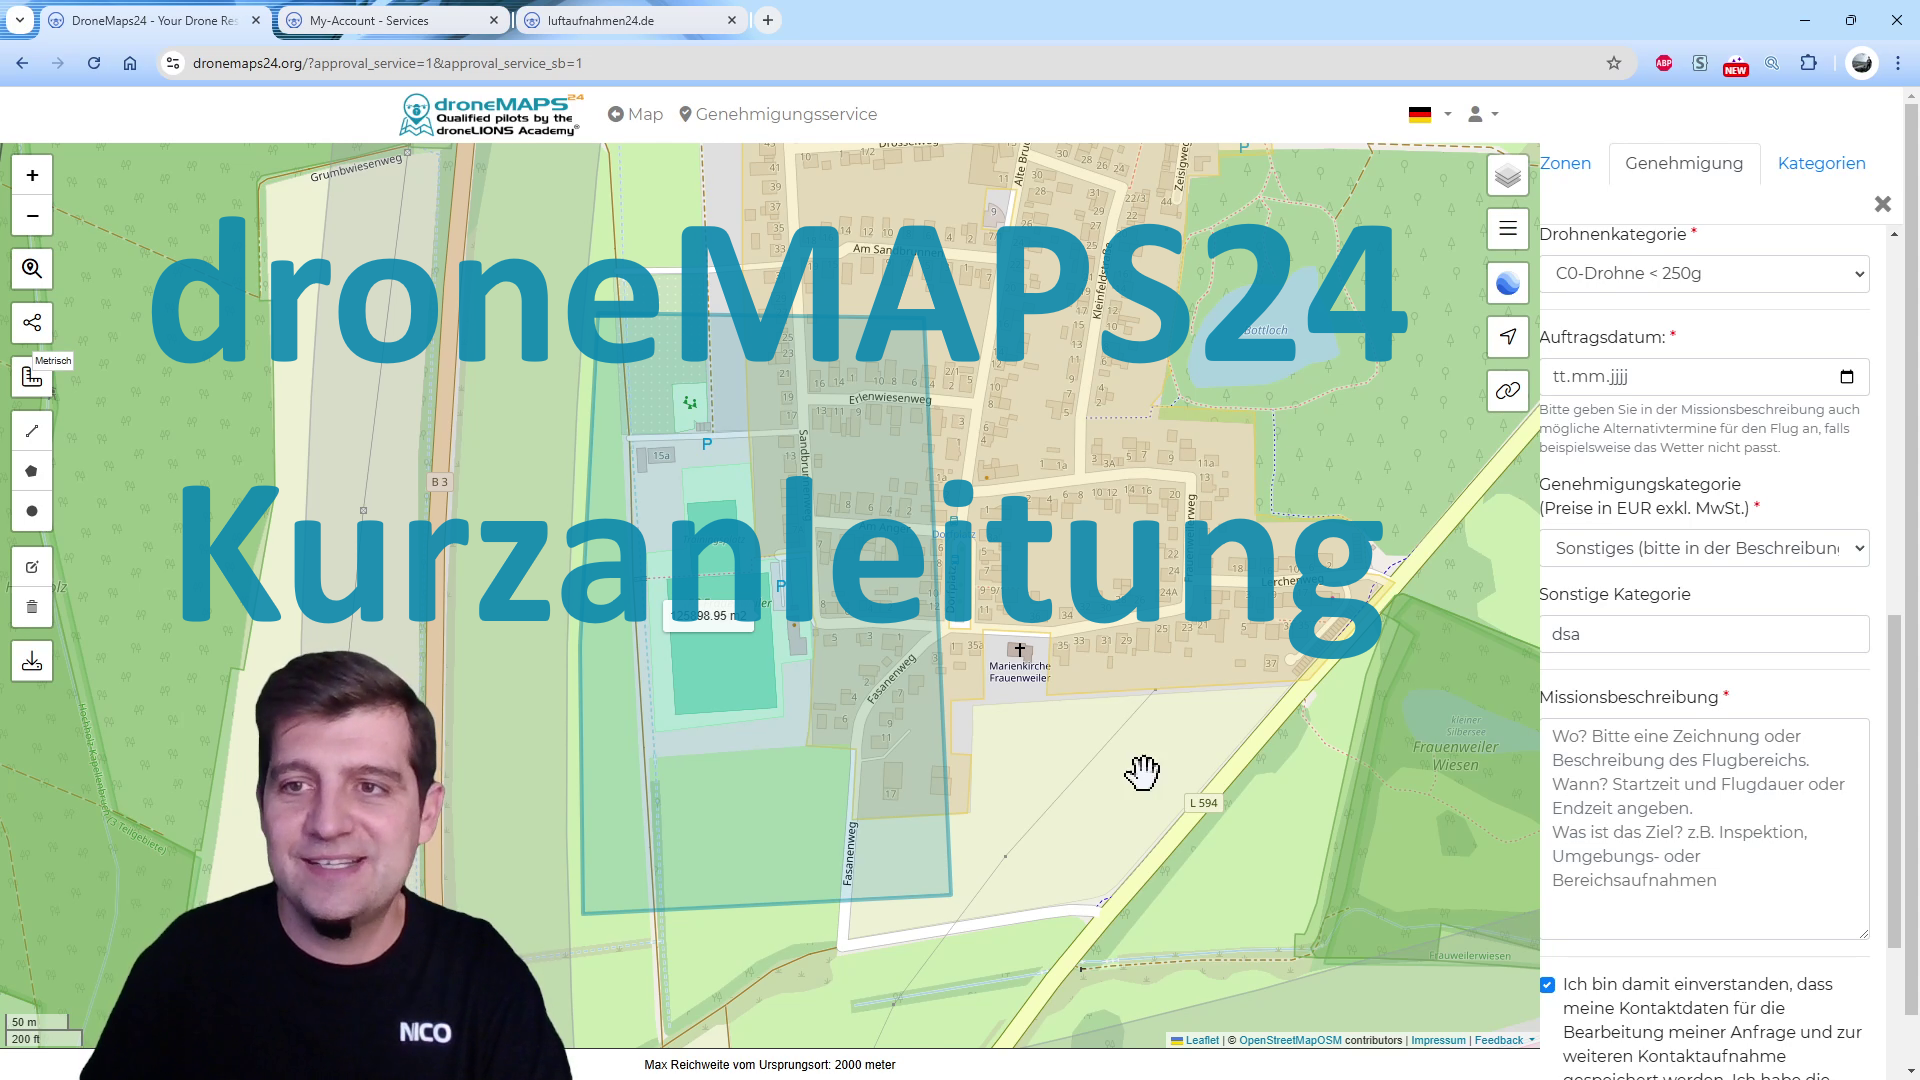Image resolution: width=1920 pixels, height=1080 pixels.
Task: Open the map layers selector
Action: tap(1508, 175)
